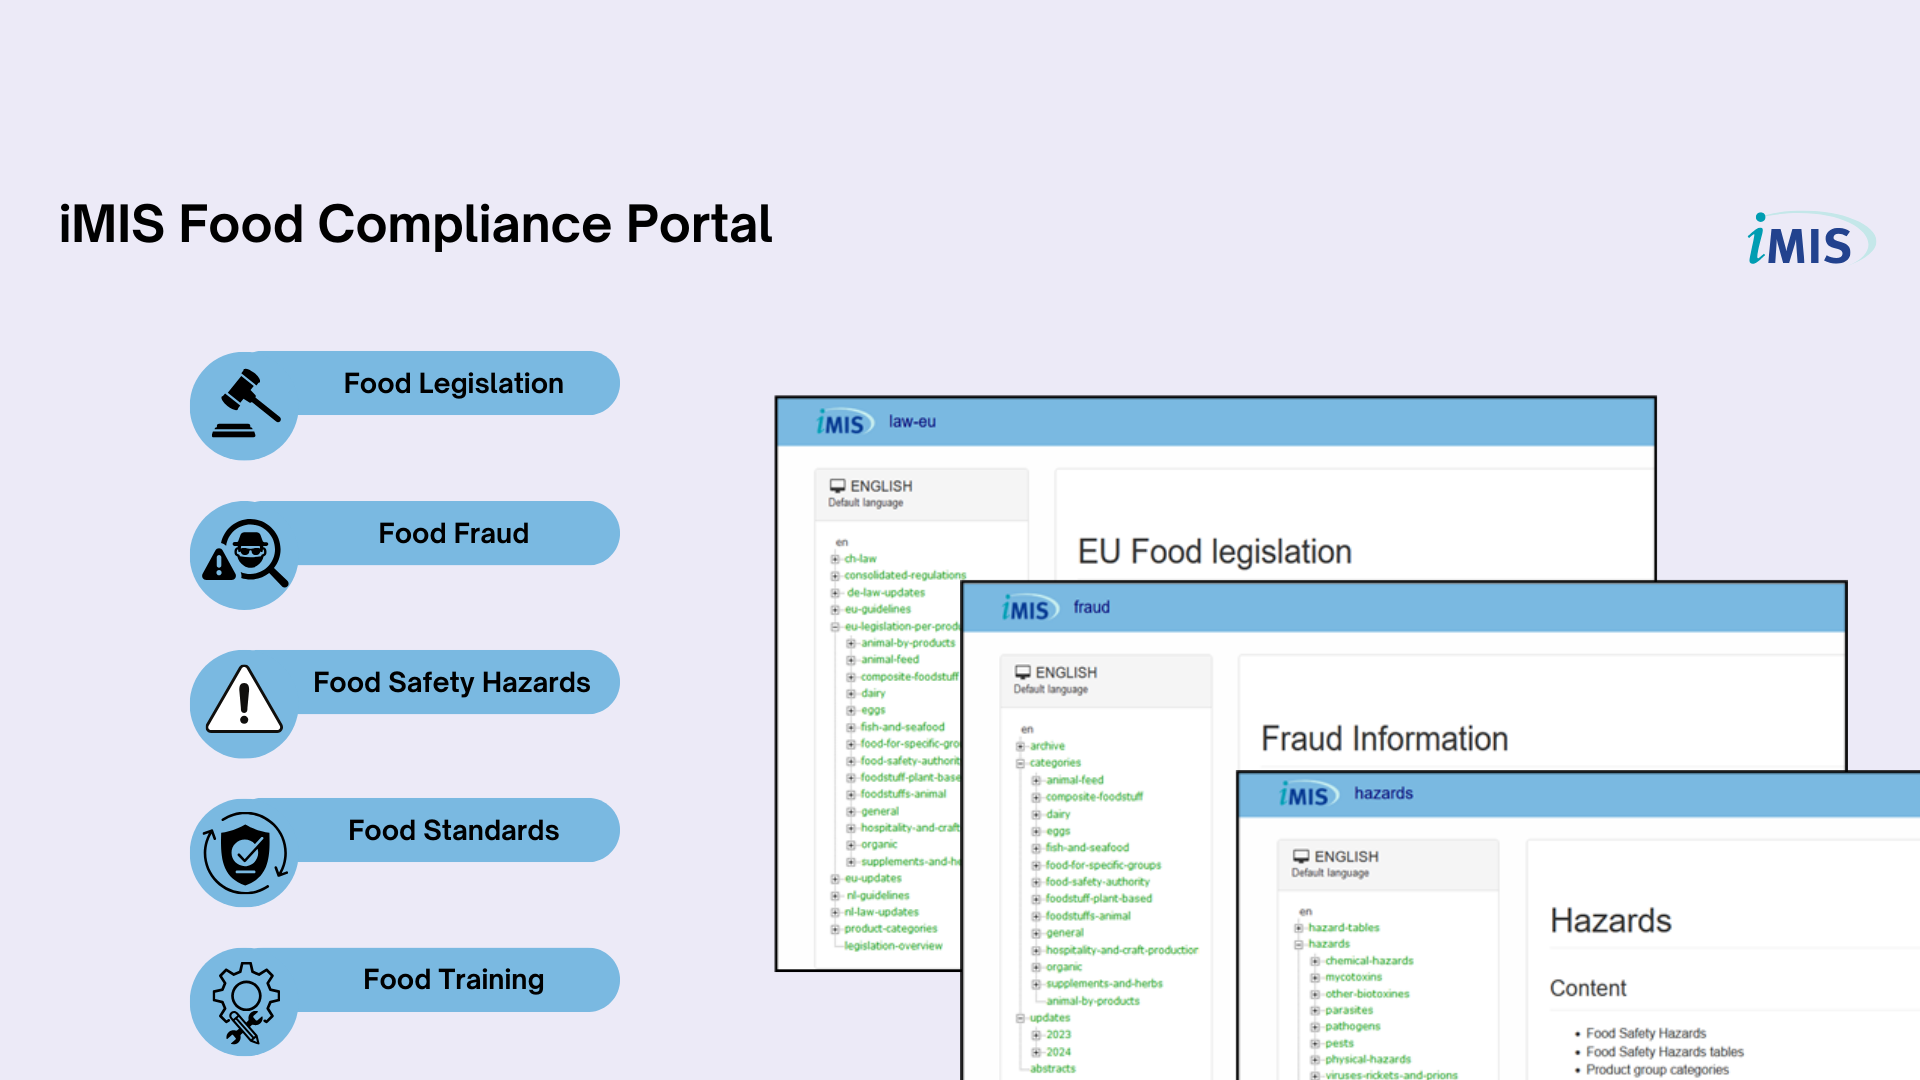Expand the 2023 node in fraud tree
The image size is (1920, 1080).
1036,1035
